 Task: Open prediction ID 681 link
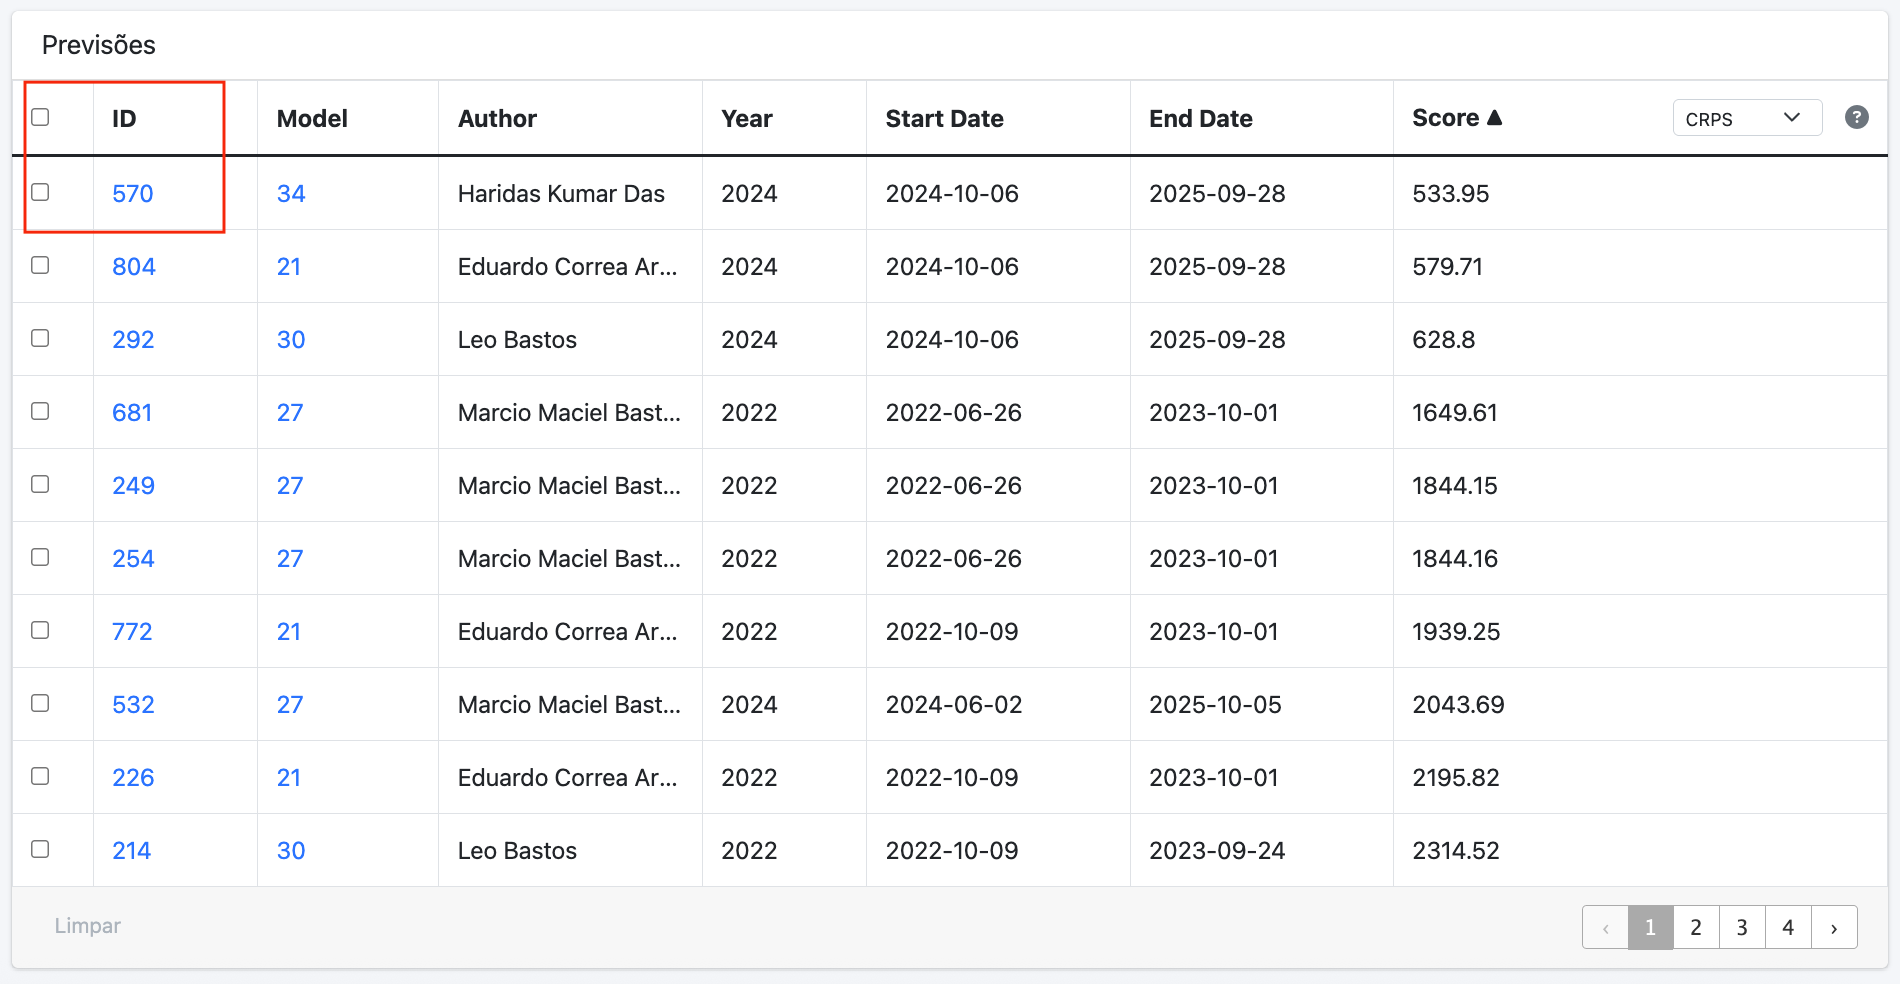132,413
